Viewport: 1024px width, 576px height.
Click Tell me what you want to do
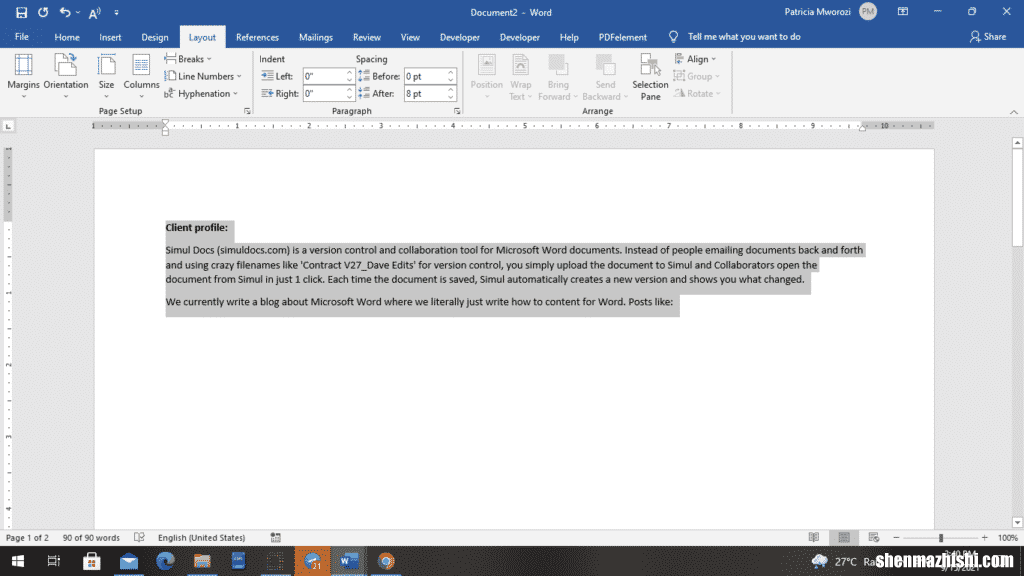[744, 37]
